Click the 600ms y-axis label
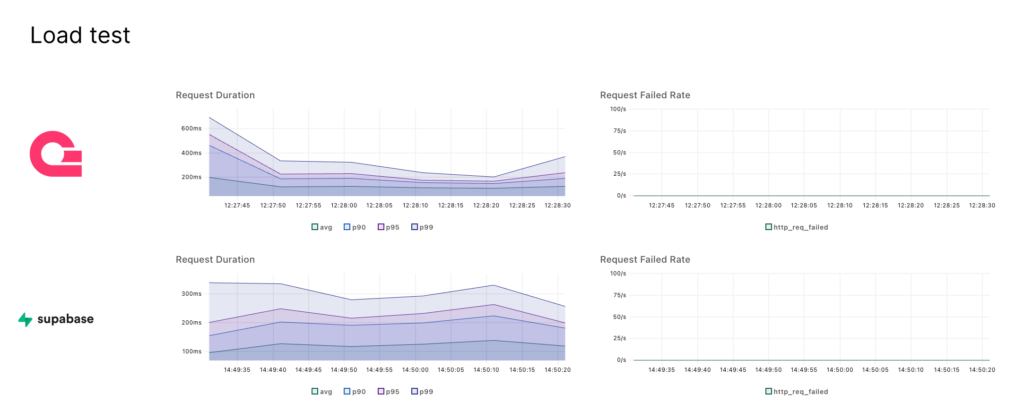Image resolution: width=1024 pixels, height=403 pixels. [x=190, y=128]
